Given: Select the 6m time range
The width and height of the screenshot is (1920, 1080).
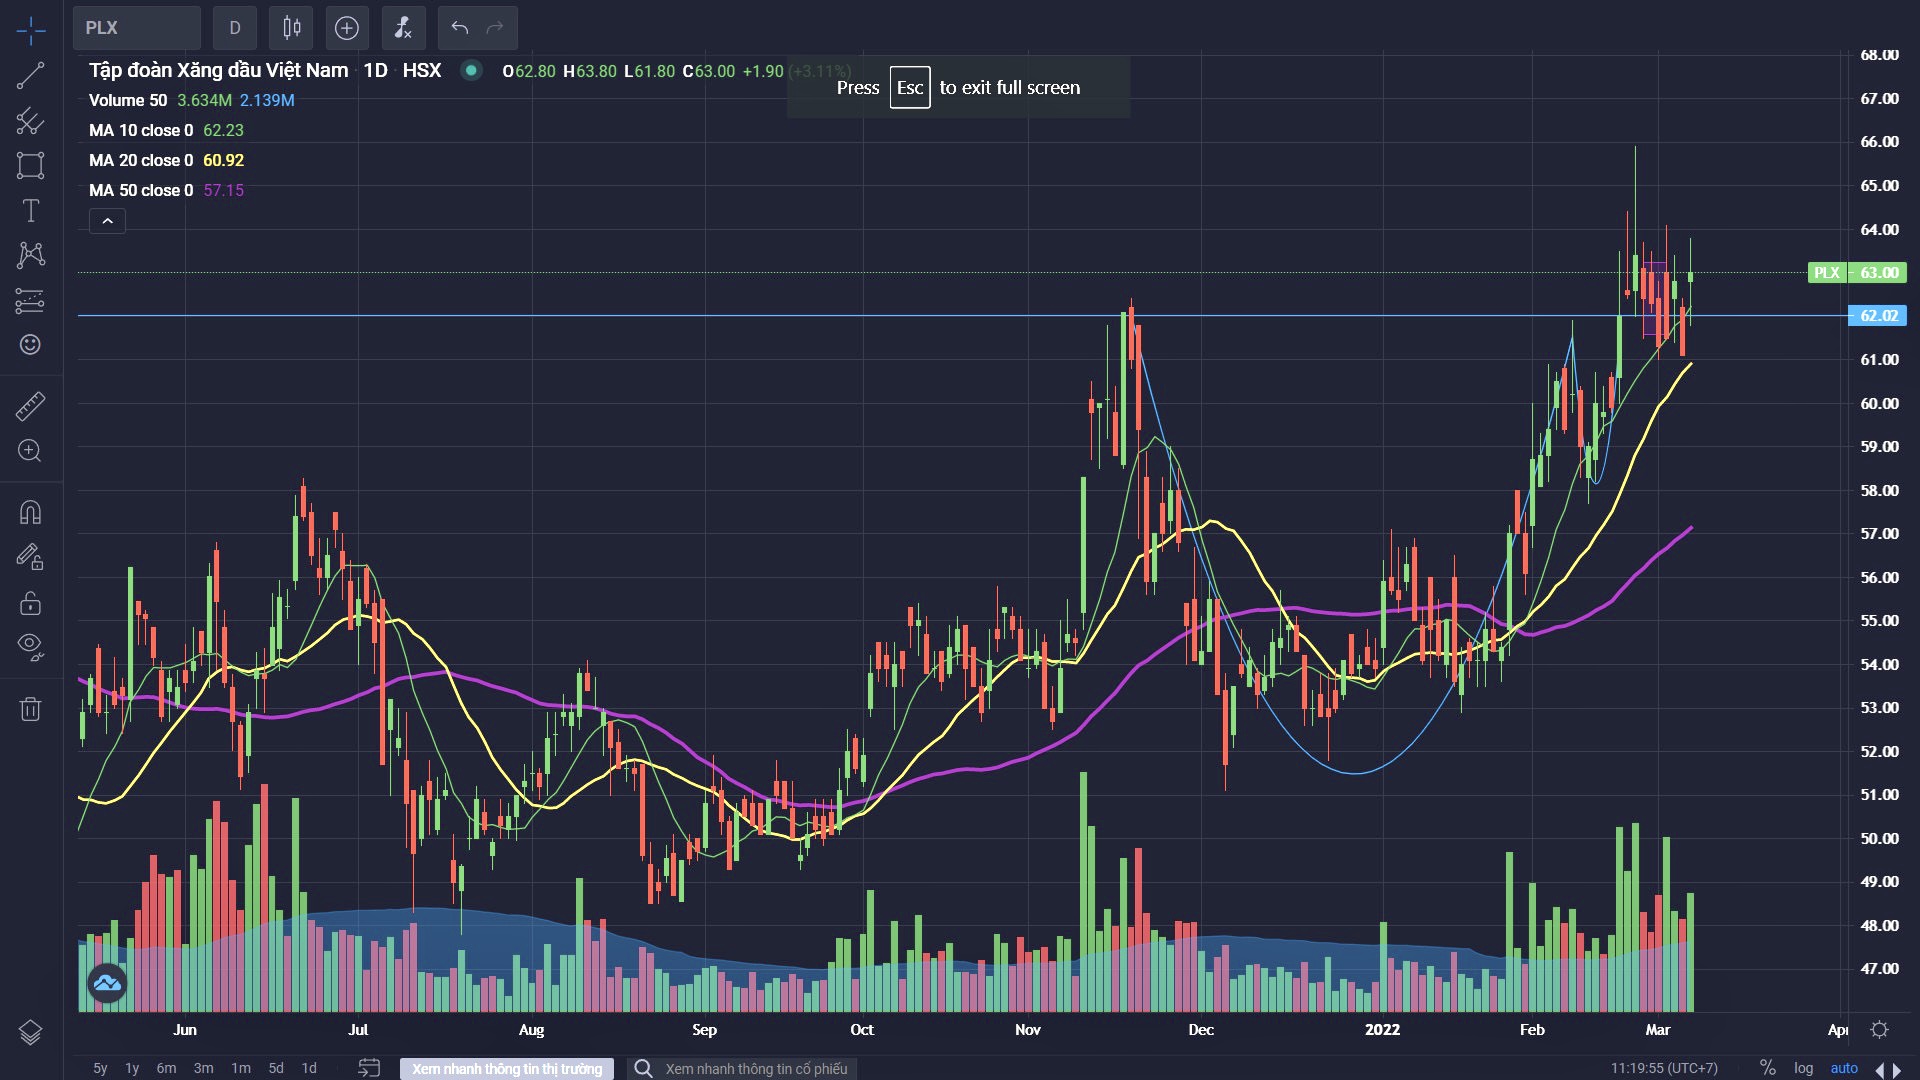Looking at the screenshot, I should tap(166, 1068).
